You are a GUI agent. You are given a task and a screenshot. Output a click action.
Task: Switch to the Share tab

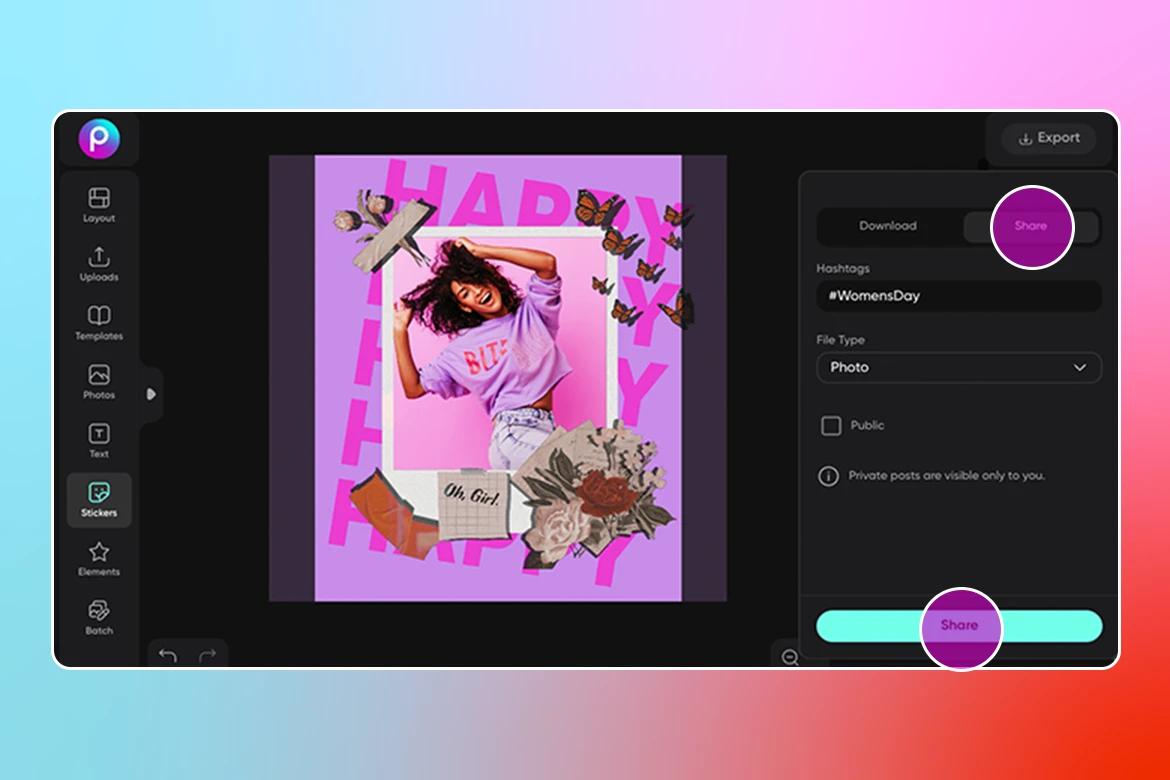pyautogui.click(x=1030, y=226)
